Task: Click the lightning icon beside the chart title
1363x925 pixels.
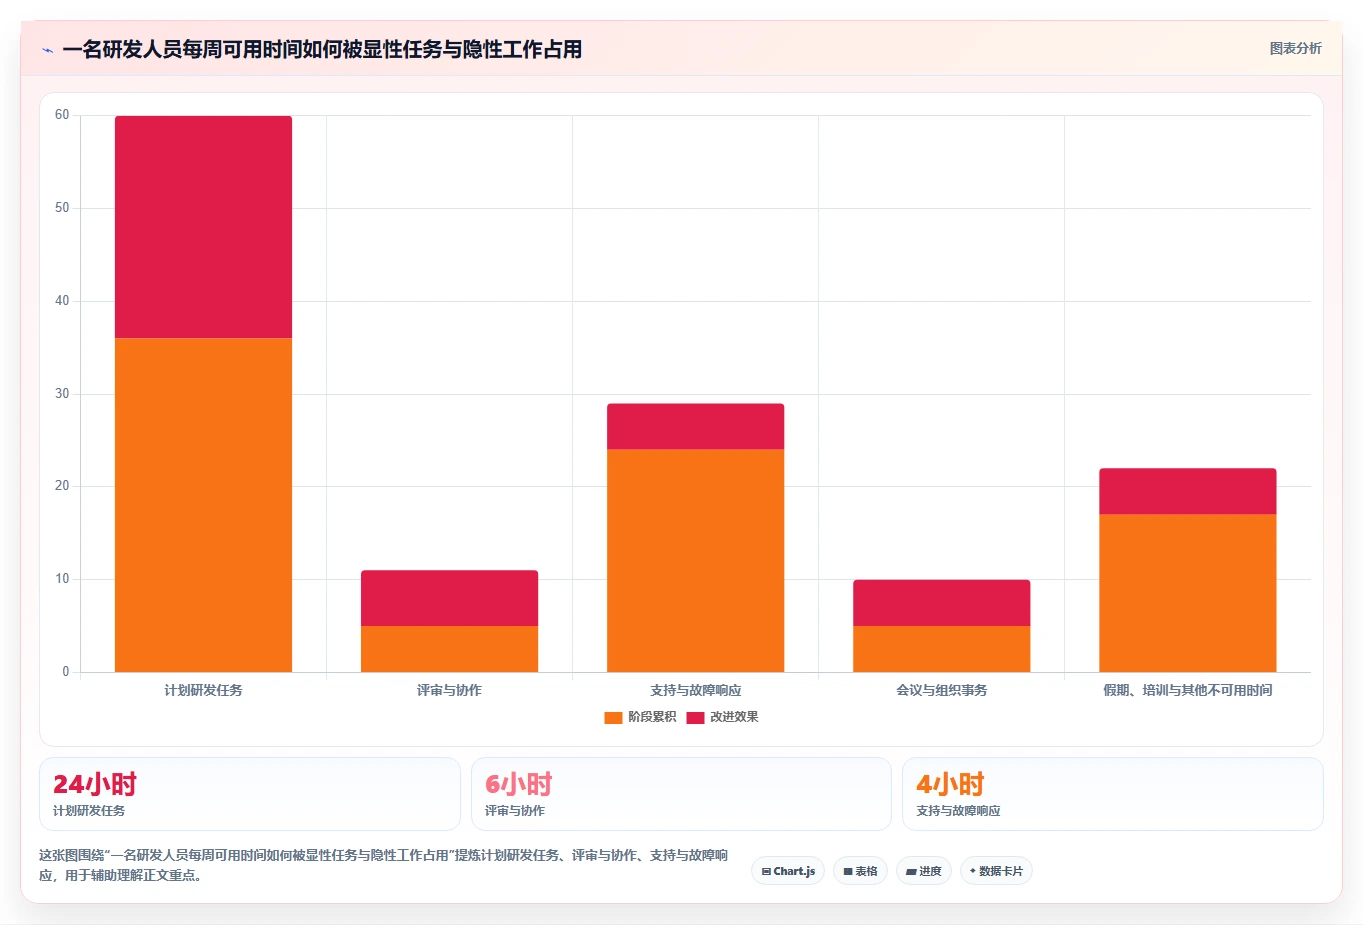Action: tap(47, 50)
